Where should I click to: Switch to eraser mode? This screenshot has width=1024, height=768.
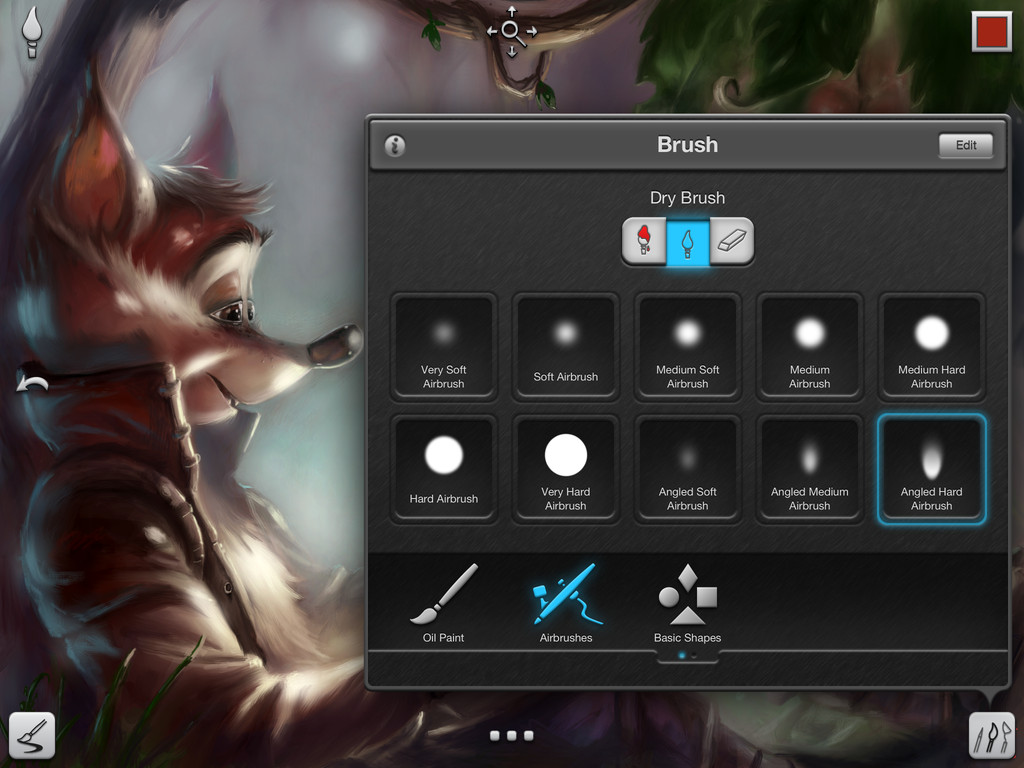[731, 241]
